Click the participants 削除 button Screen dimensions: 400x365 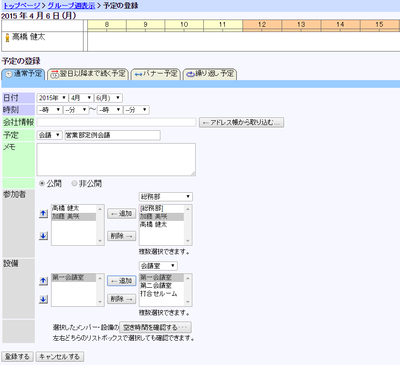pos(121,236)
